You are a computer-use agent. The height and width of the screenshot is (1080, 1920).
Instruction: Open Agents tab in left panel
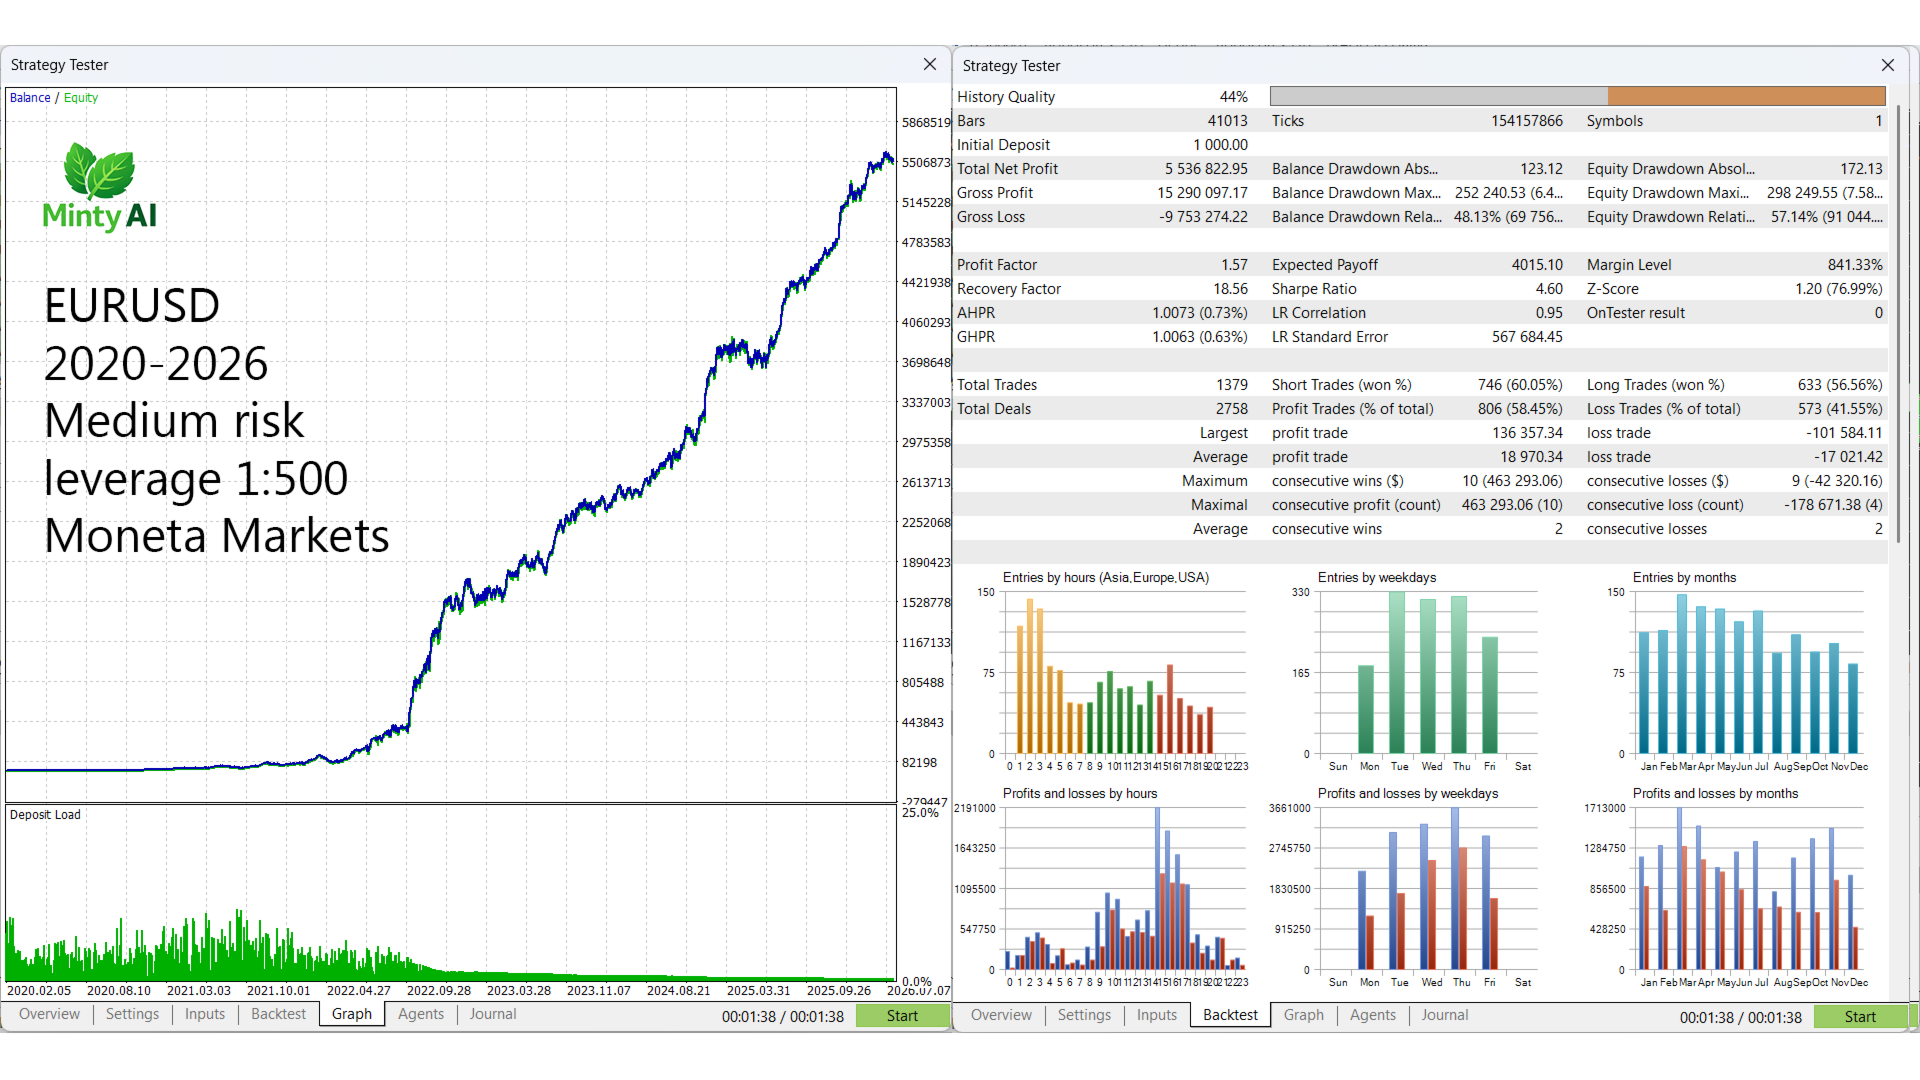click(x=421, y=1014)
